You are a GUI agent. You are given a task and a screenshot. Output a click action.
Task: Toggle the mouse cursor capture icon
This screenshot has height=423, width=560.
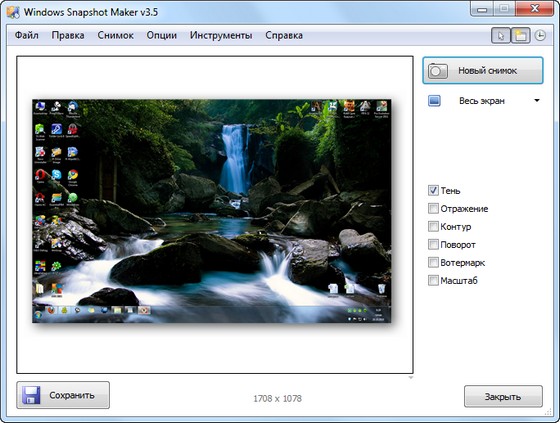[501, 36]
